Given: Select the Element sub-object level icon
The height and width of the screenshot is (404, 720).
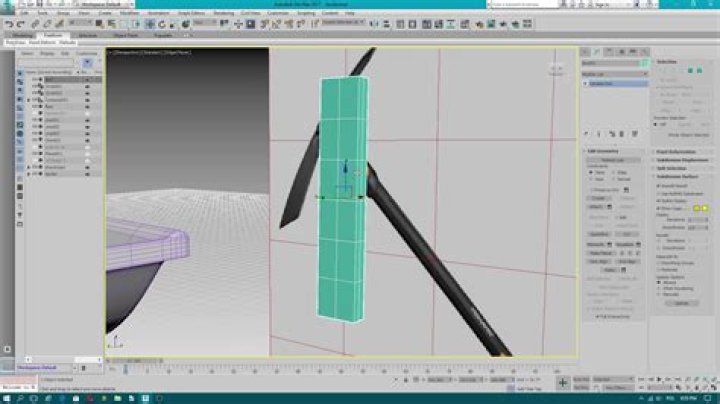Looking at the screenshot, I should point(699,71).
